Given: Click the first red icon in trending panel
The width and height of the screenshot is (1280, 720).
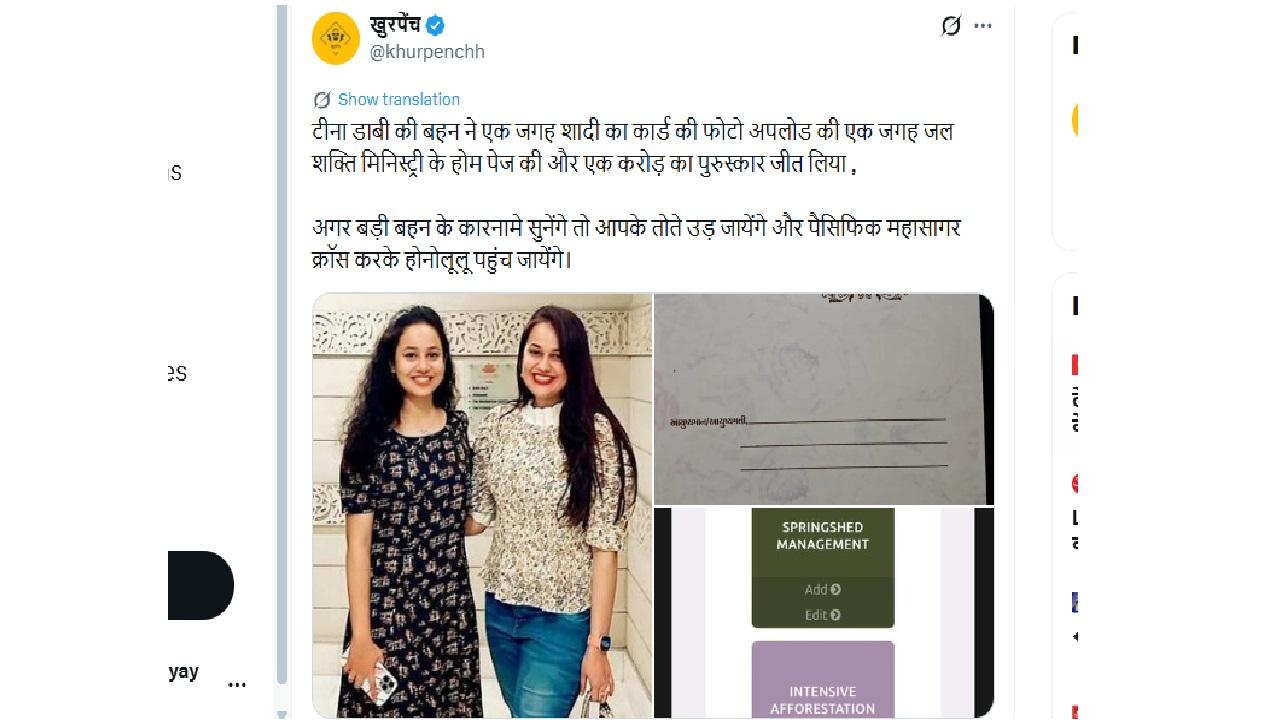Looking at the screenshot, I should 1075,364.
